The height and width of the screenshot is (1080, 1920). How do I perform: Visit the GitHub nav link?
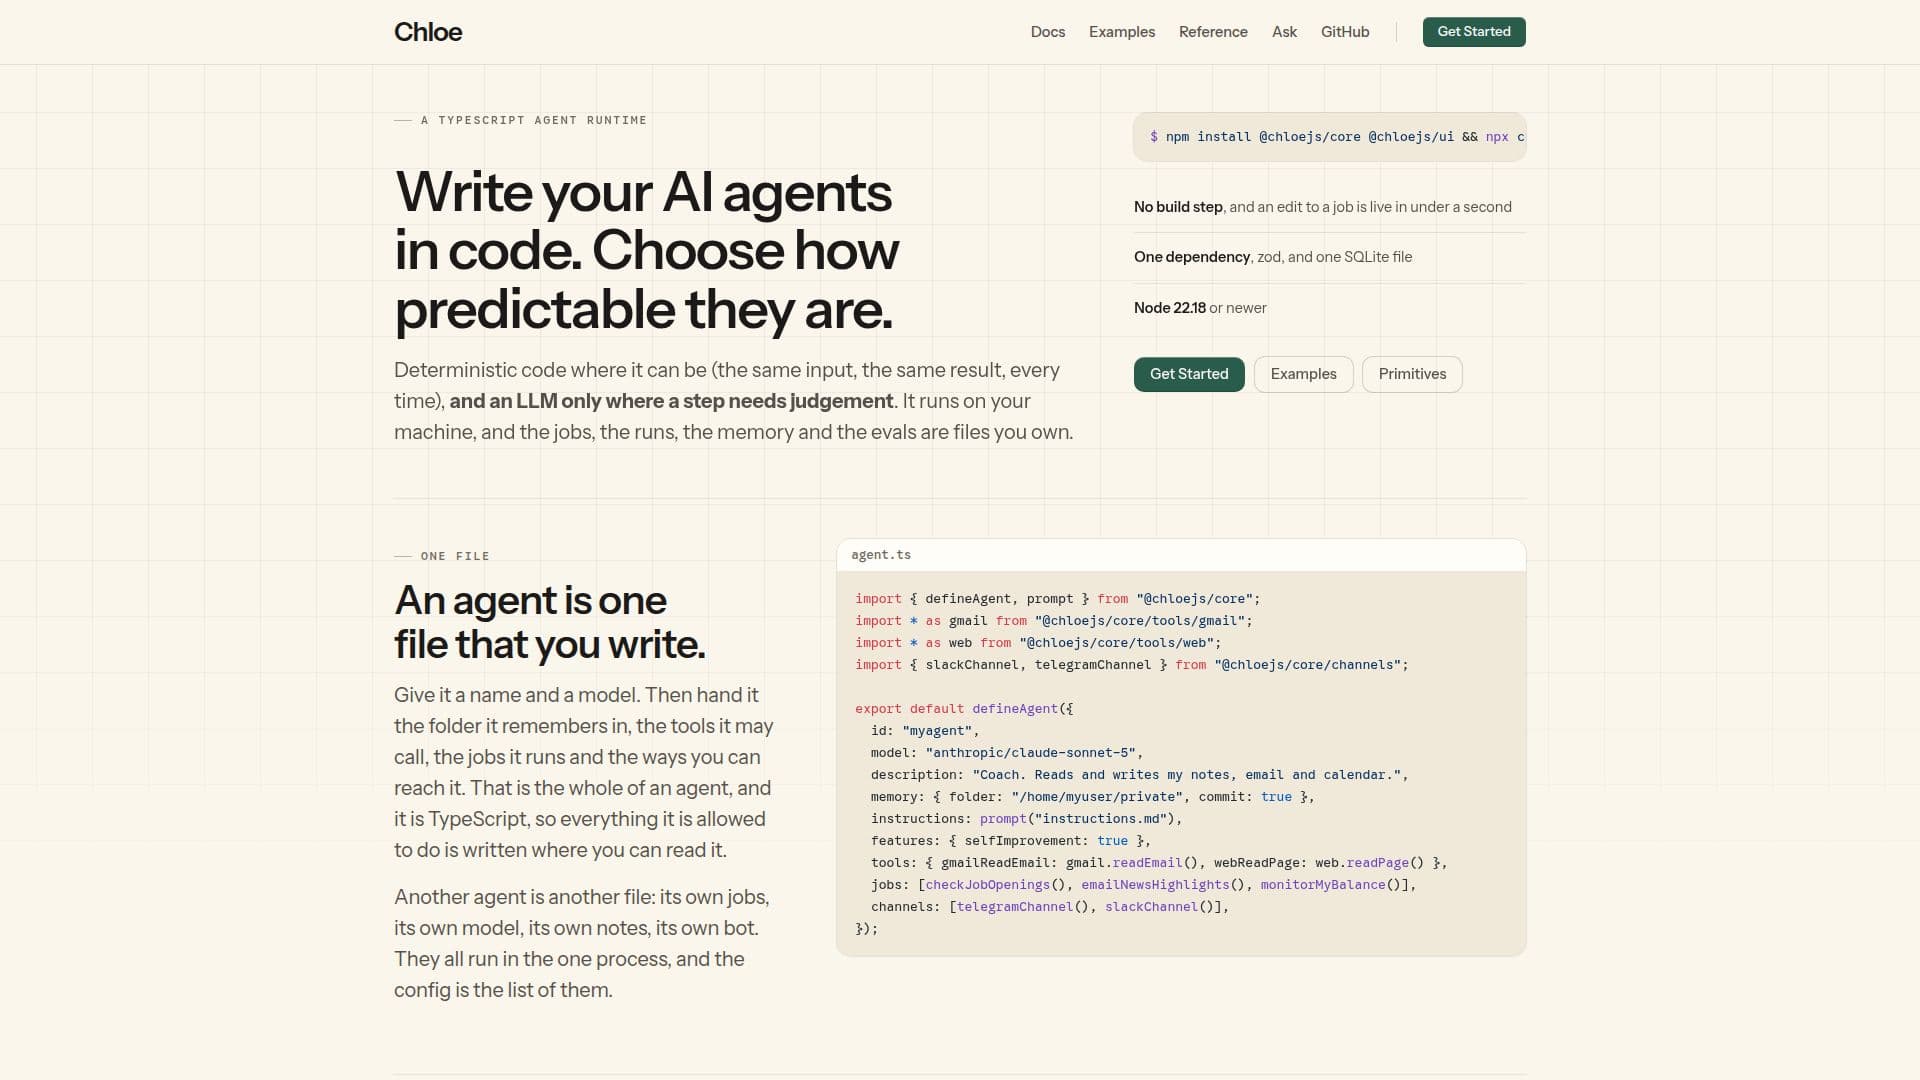(x=1344, y=32)
